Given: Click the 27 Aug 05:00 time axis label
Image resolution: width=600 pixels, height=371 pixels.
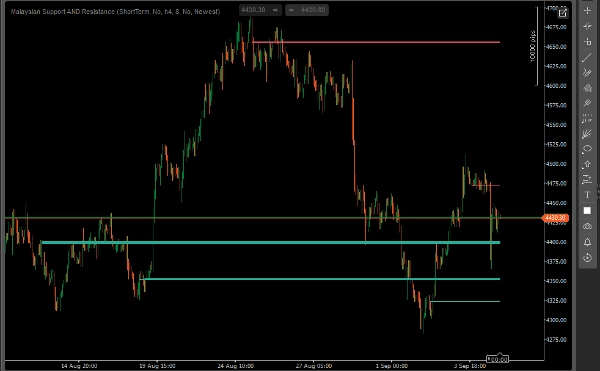Looking at the screenshot, I should 314,366.
